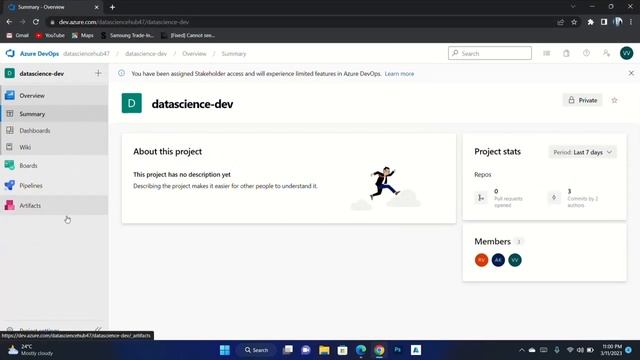Screen dimensions: 640x360
Task: Close the Summary - Overview tab
Action: pos(97,7)
